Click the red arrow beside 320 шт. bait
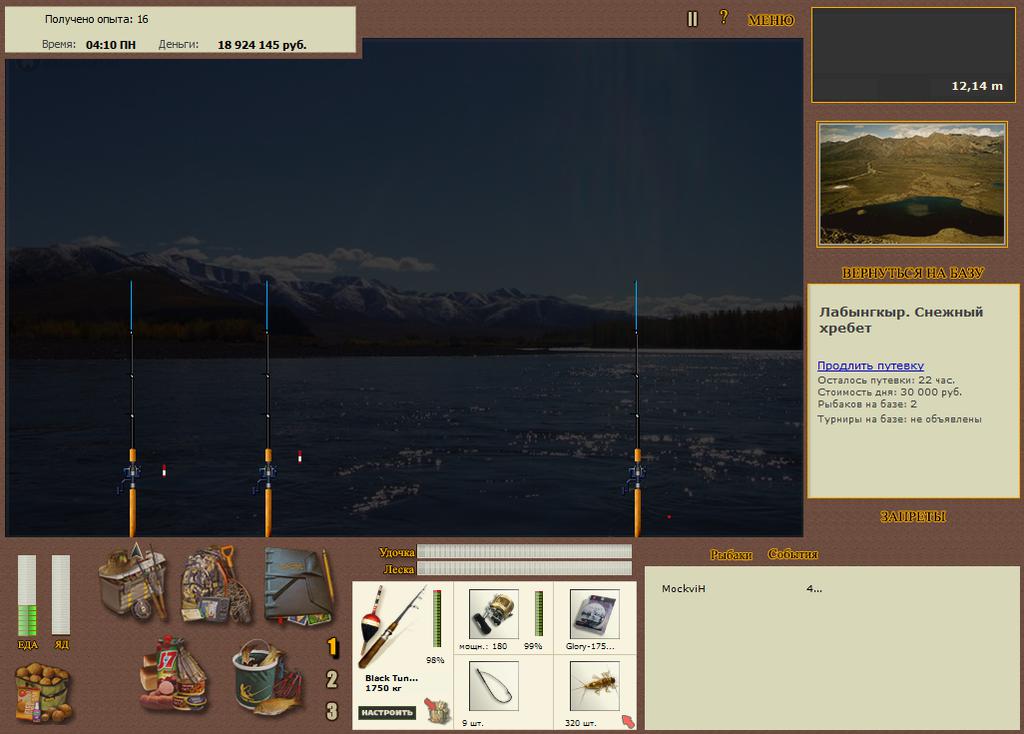 pos(628,722)
